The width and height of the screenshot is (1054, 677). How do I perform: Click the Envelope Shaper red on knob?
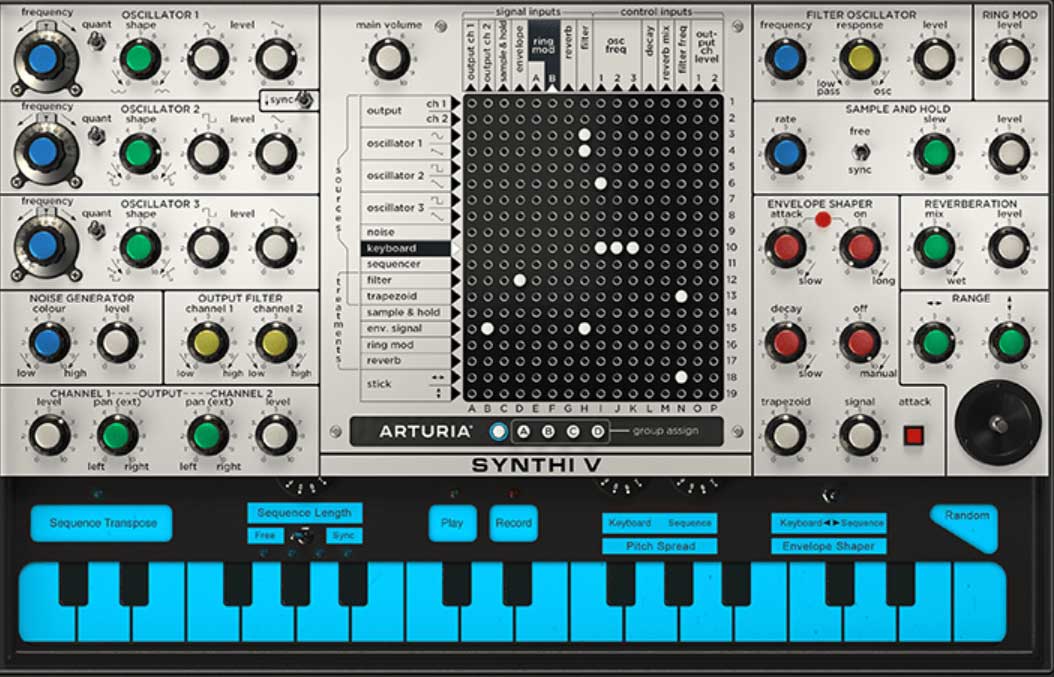(x=860, y=247)
